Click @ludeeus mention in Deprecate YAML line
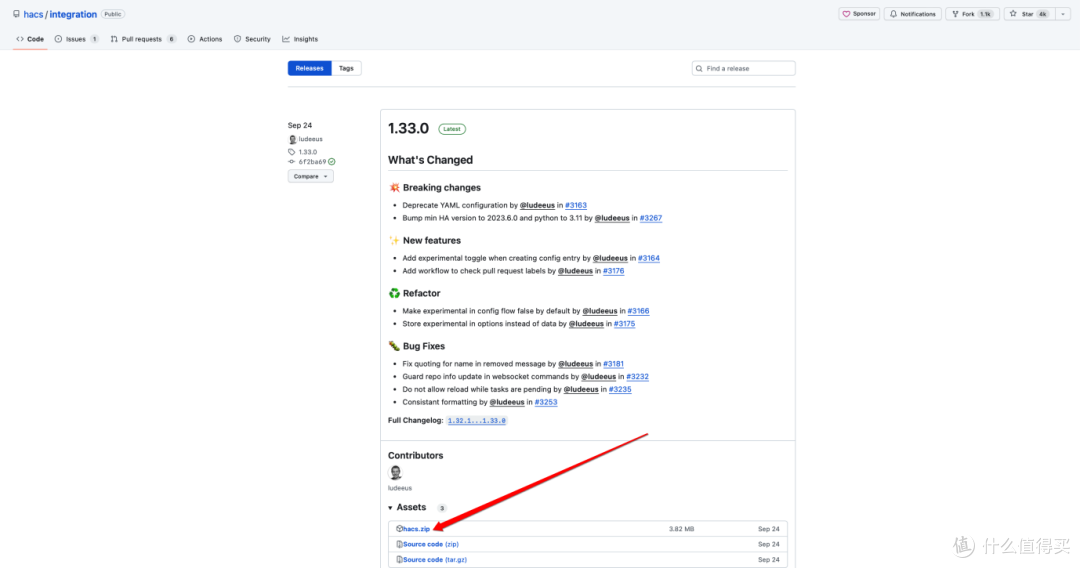Image resolution: width=1080 pixels, height=568 pixels. point(537,205)
